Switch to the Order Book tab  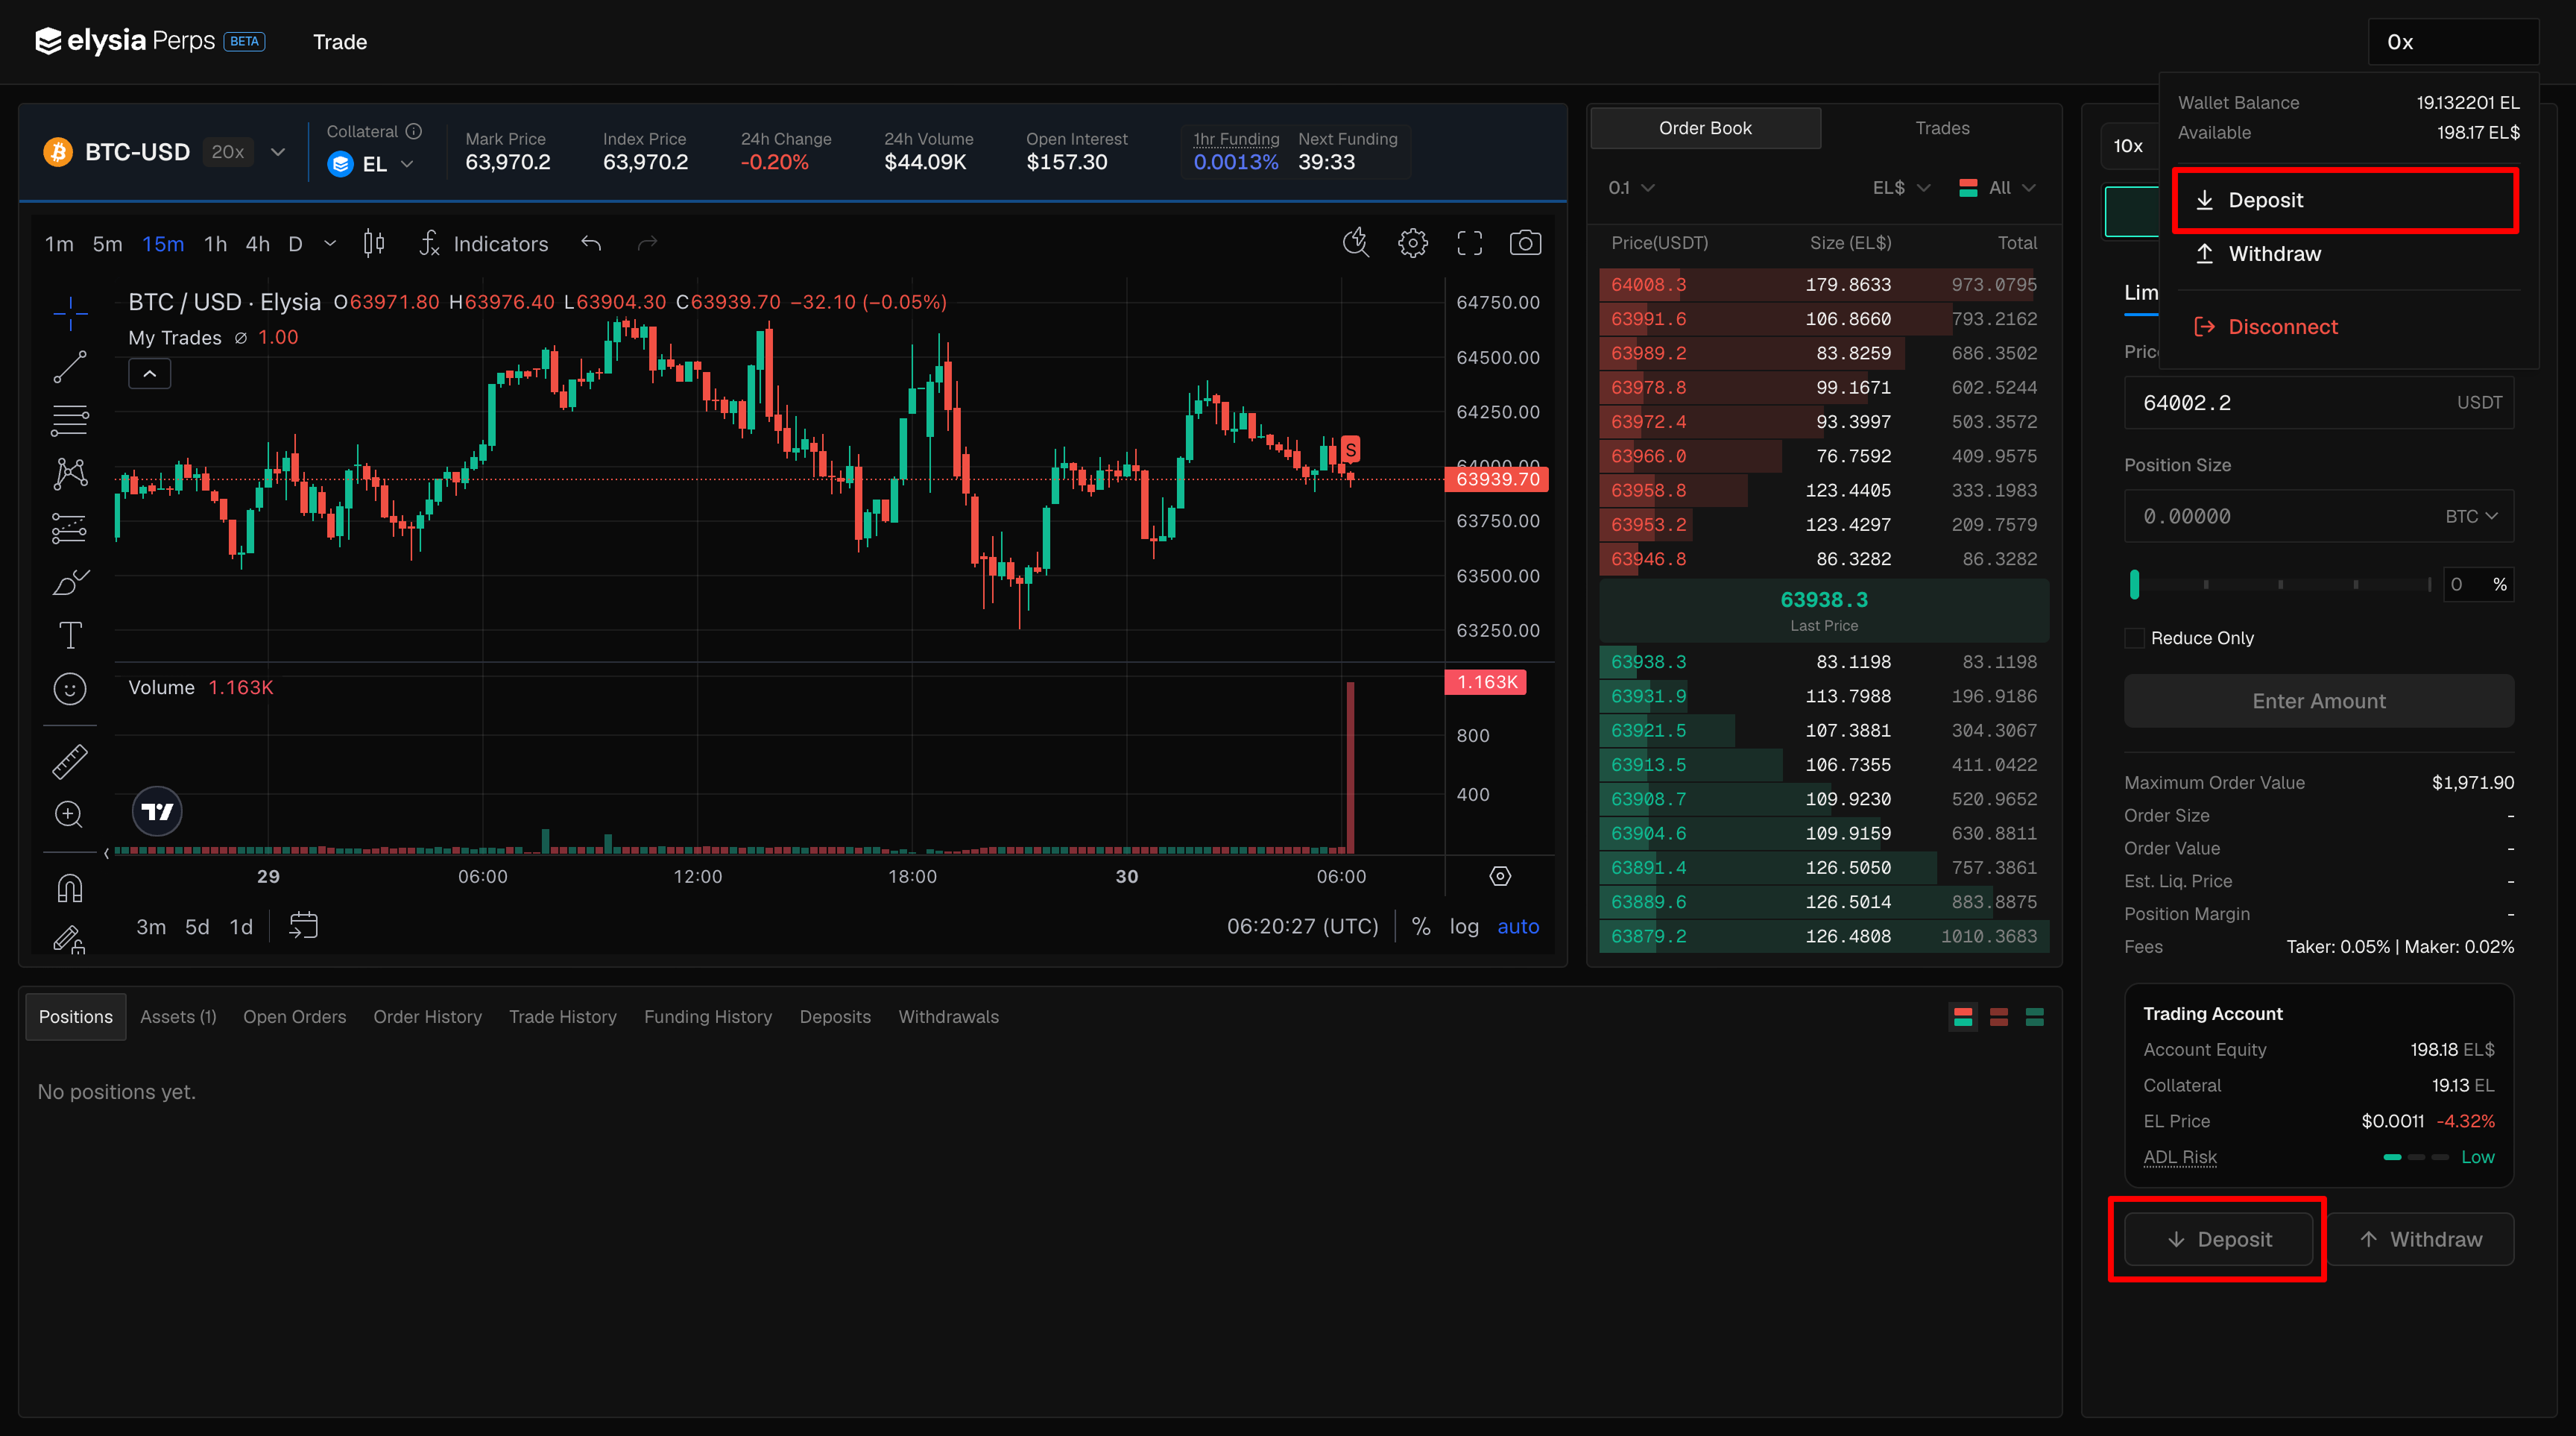pyautogui.click(x=1705, y=128)
